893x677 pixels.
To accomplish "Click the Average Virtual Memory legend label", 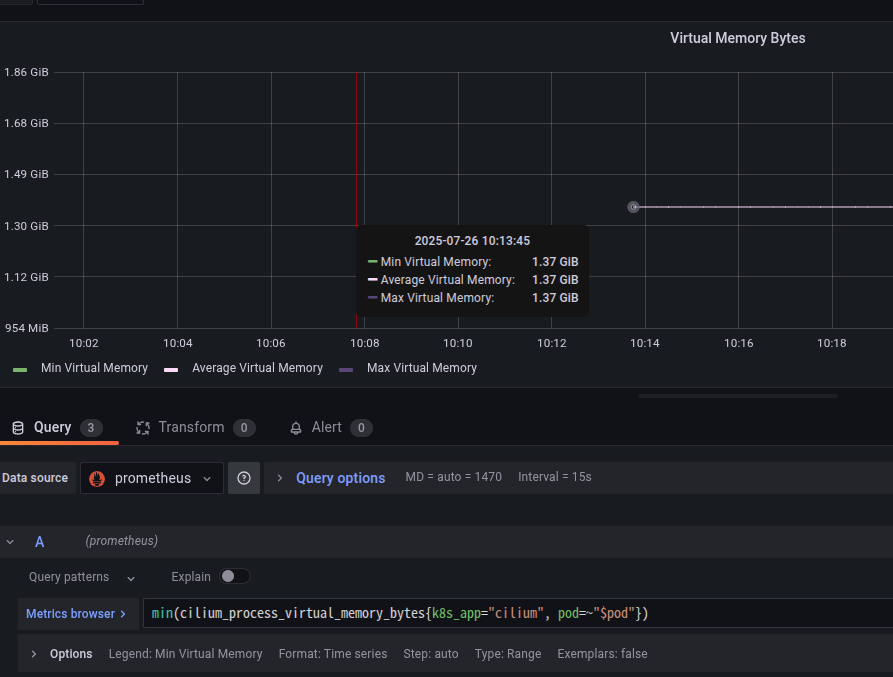I will pyautogui.click(x=257, y=368).
